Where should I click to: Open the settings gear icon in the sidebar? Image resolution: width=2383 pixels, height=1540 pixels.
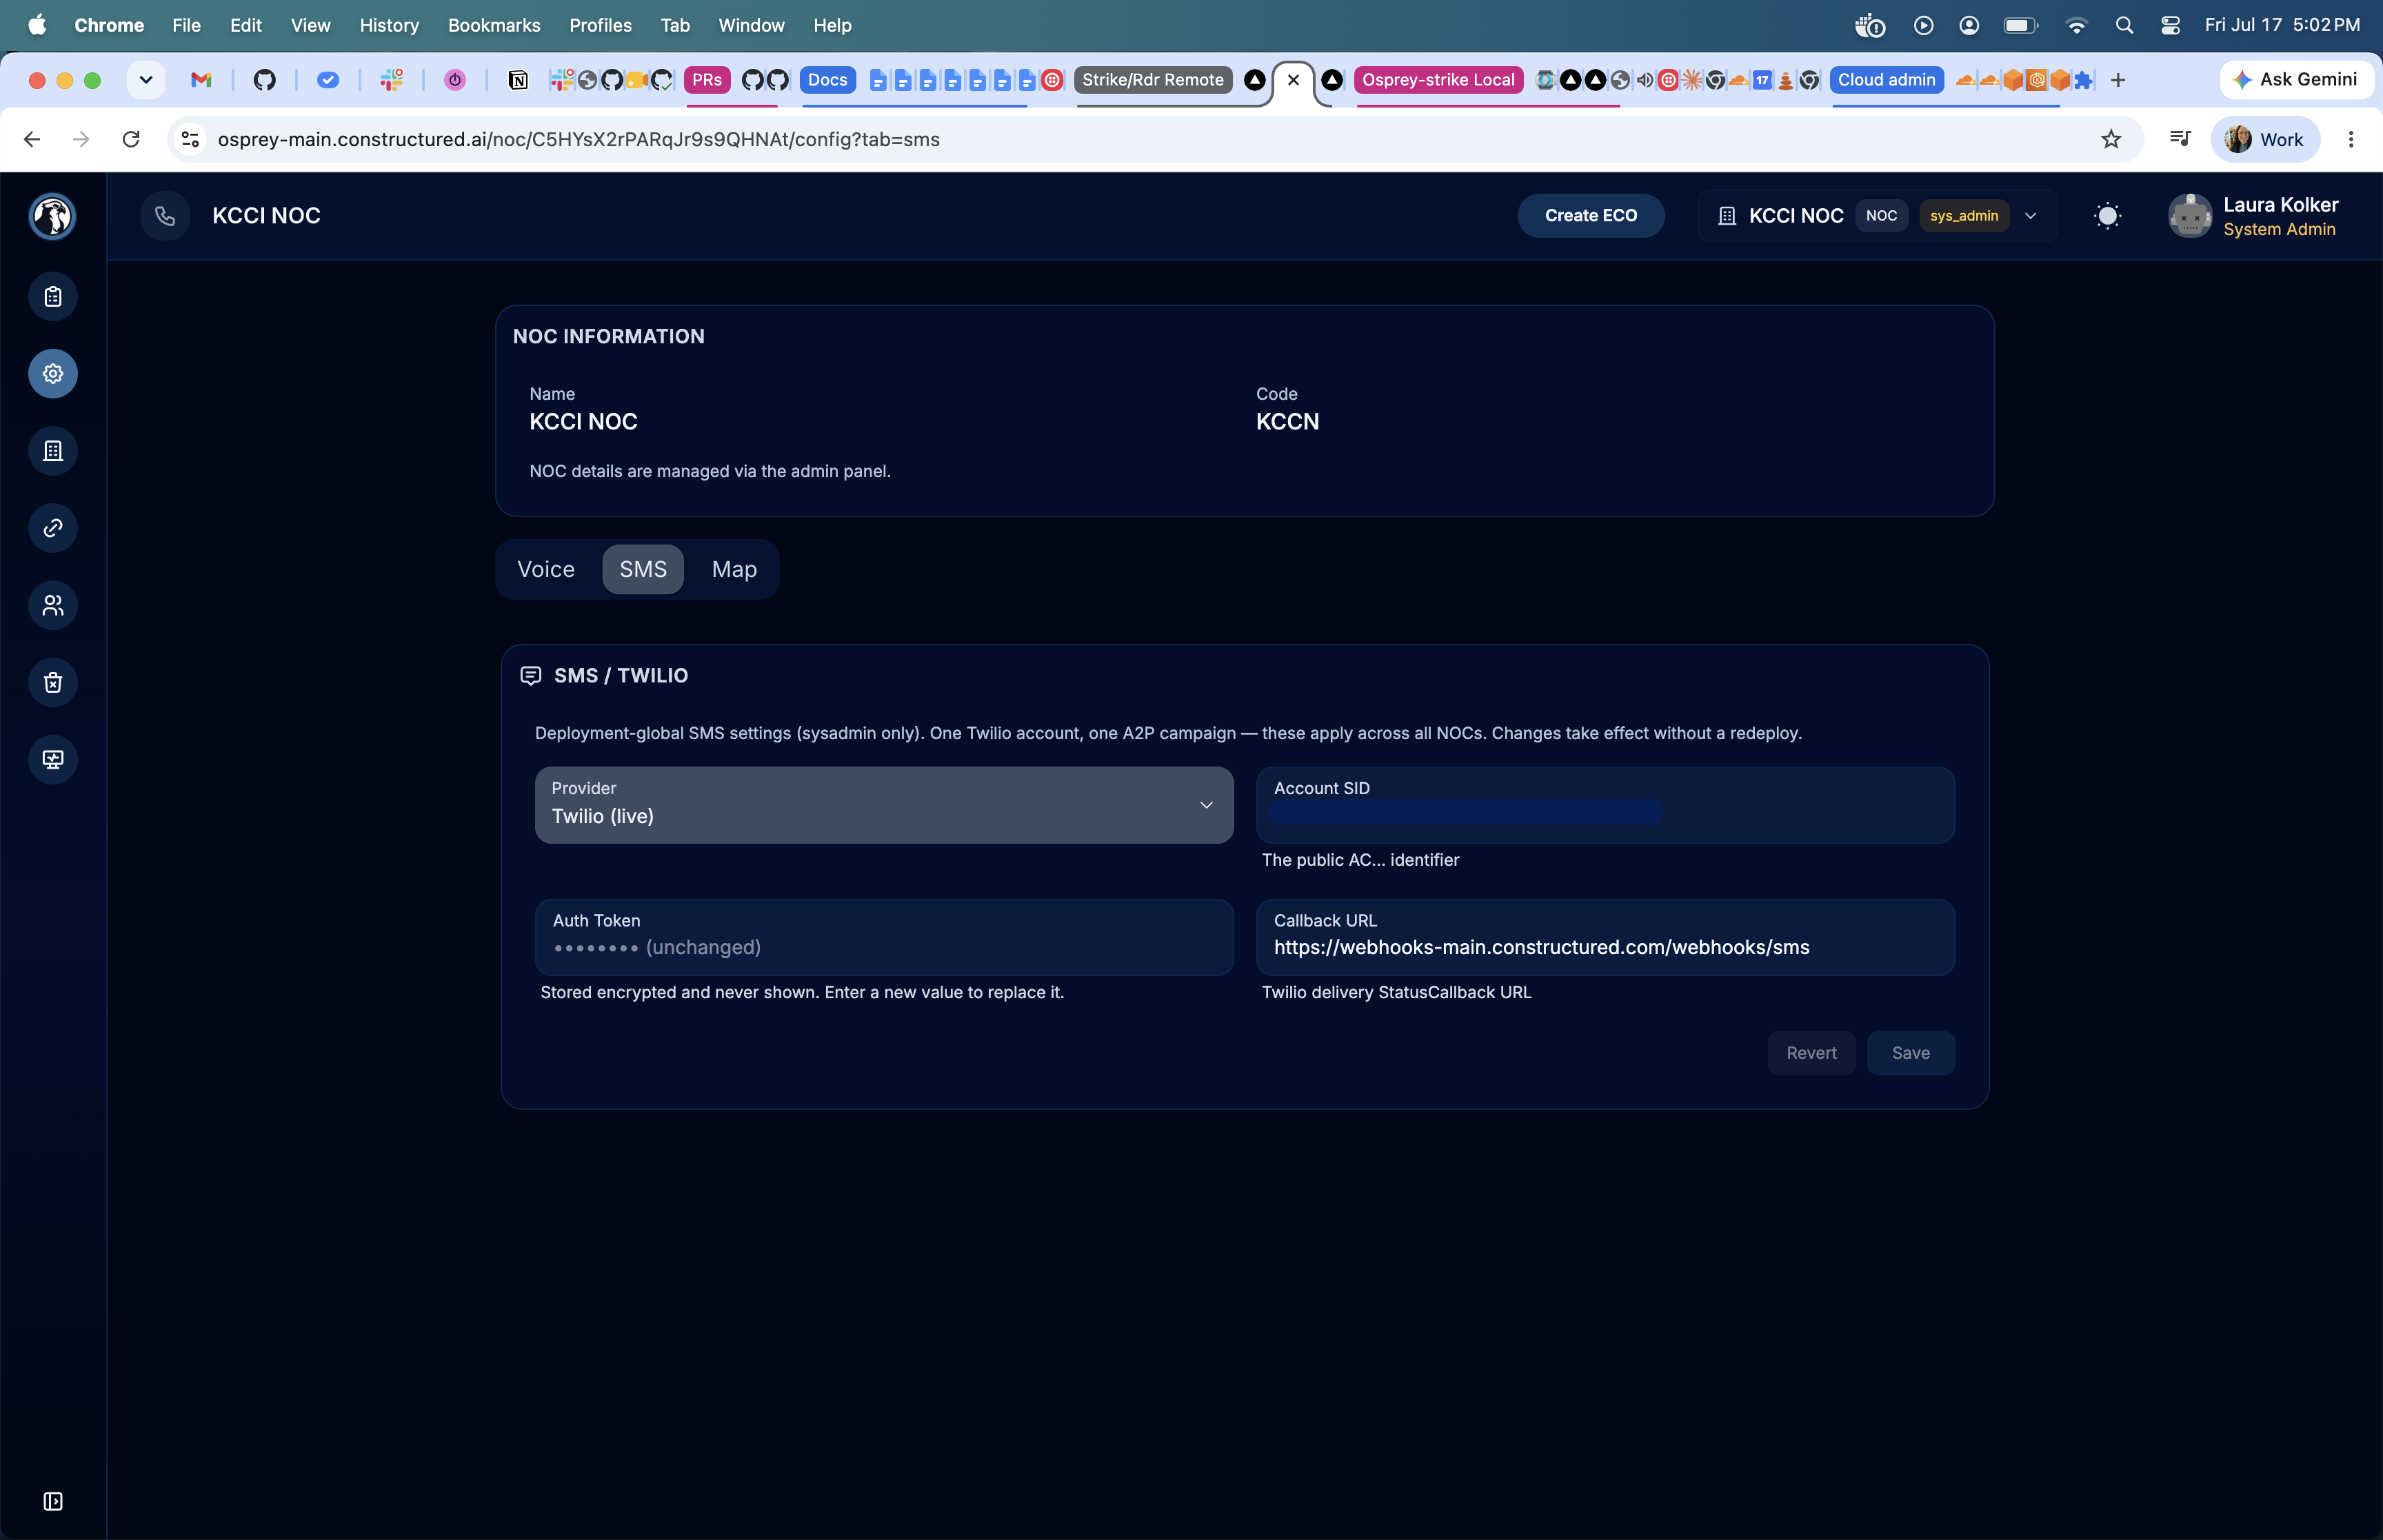coord(53,374)
